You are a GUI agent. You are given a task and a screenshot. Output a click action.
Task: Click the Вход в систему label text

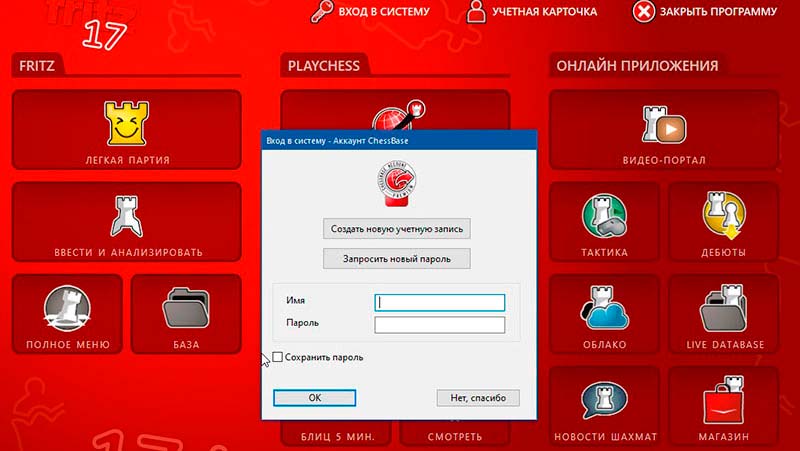coord(384,12)
